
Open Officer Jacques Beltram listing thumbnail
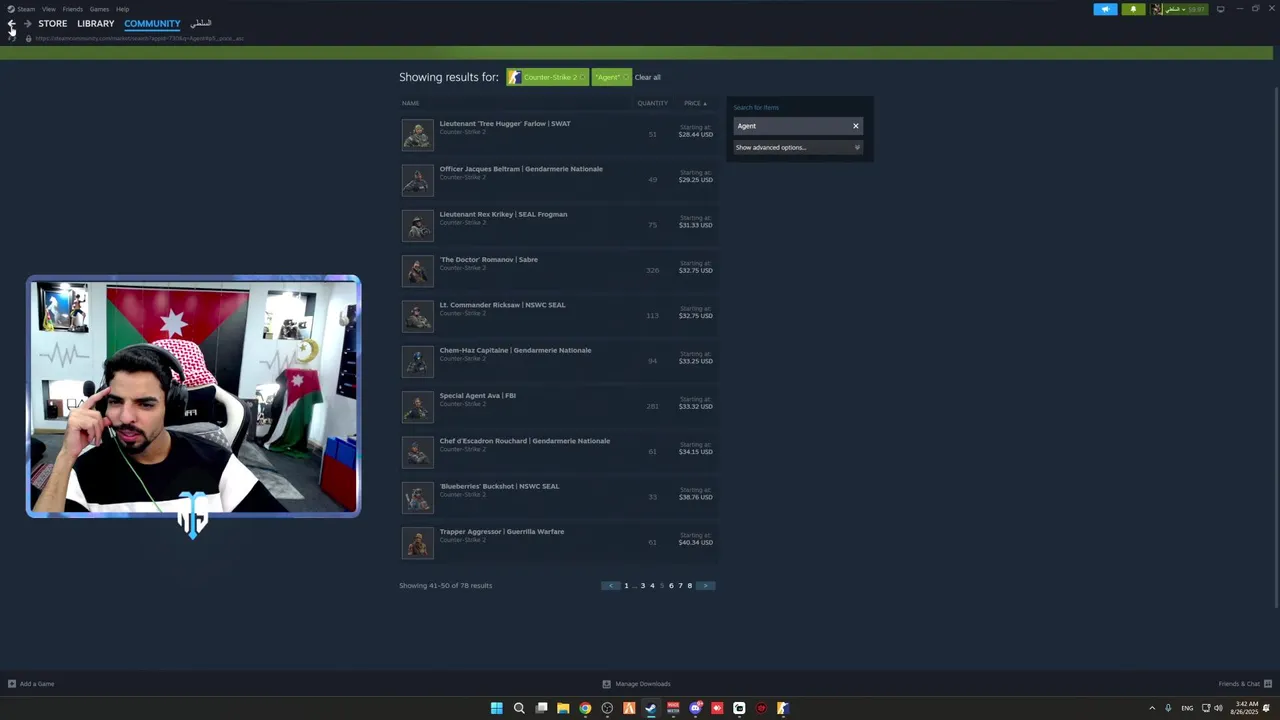pos(417,180)
